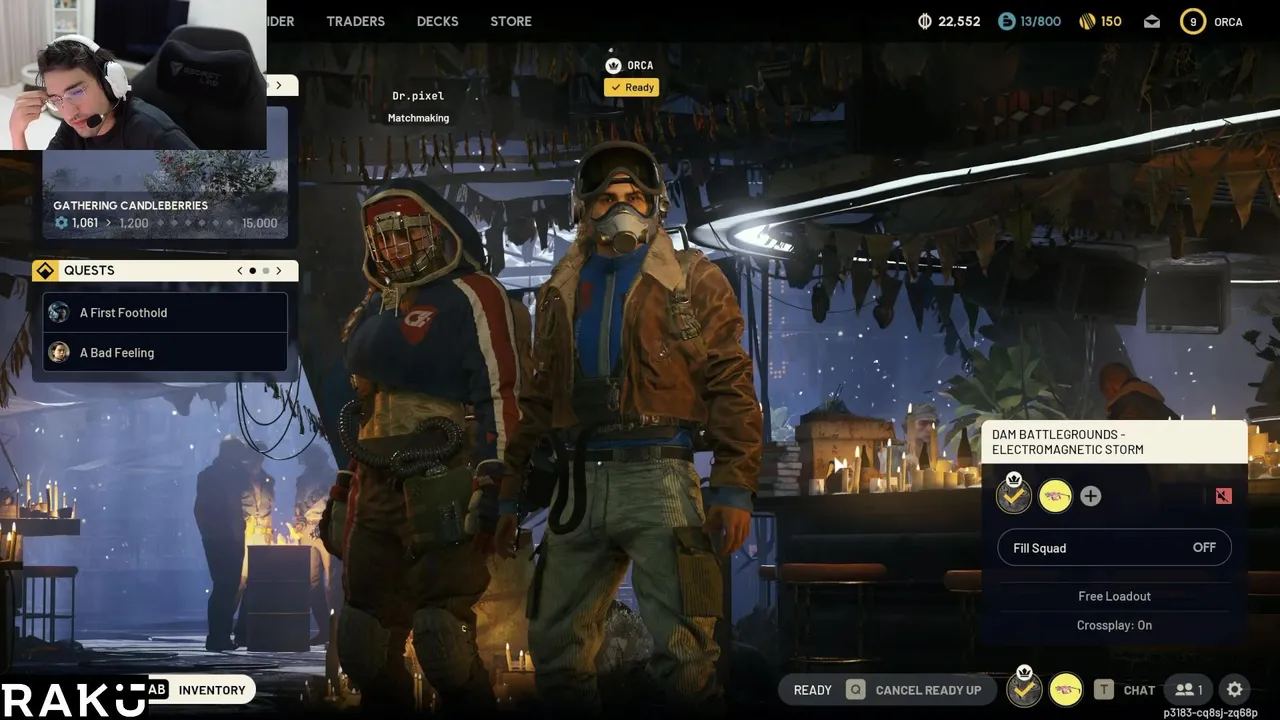Open the Decks tab
Screen dimensions: 1280x720
click(x=437, y=21)
